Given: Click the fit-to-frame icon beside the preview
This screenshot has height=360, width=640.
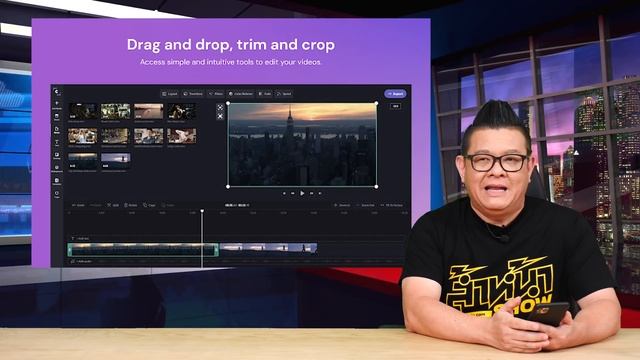Looking at the screenshot, I should pos(220,107).
